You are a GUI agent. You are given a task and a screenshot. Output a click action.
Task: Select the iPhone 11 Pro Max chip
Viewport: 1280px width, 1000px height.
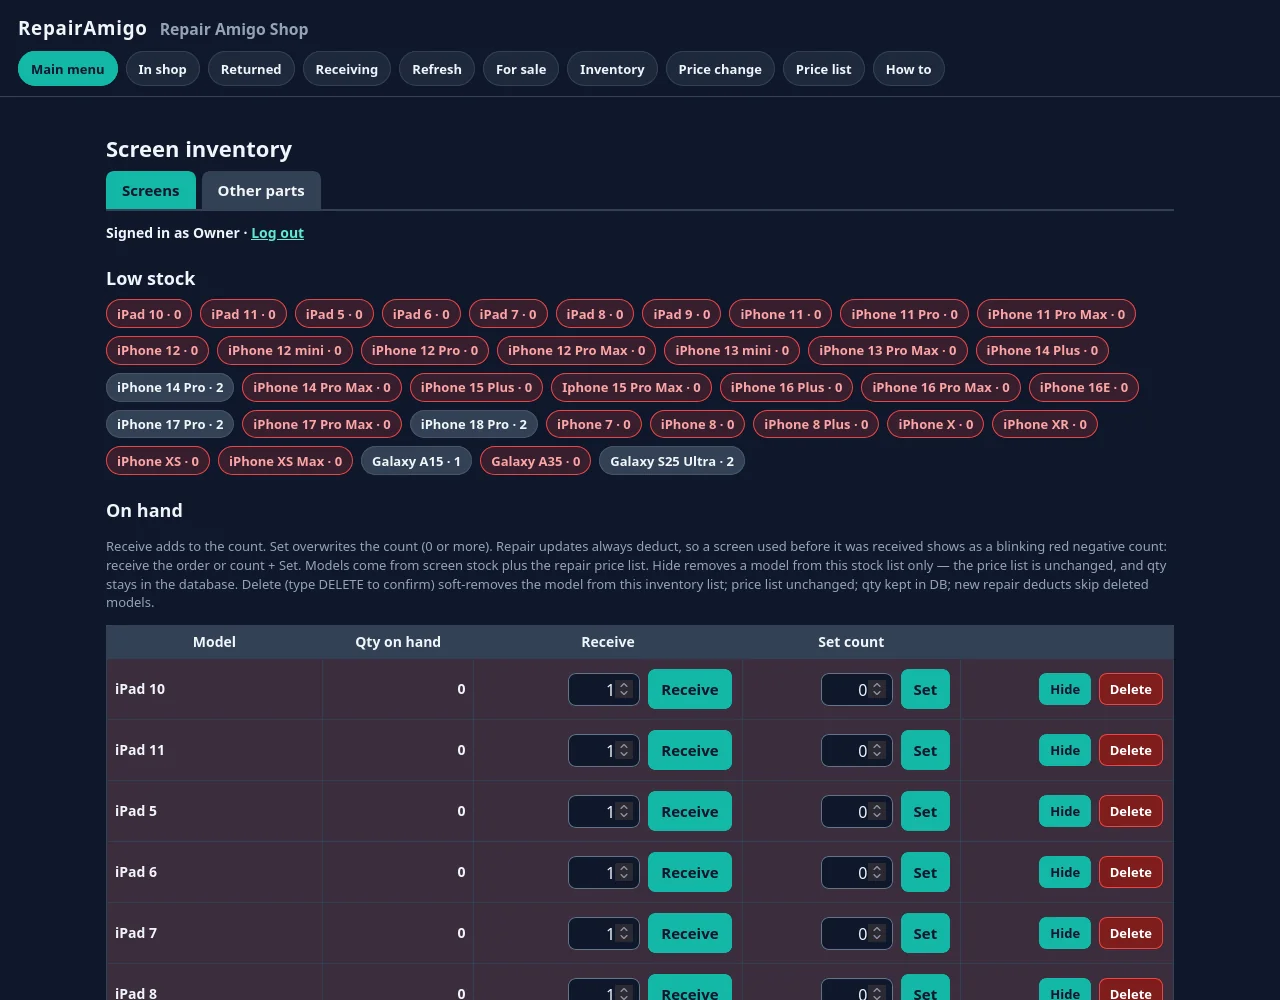(1056, 314)
